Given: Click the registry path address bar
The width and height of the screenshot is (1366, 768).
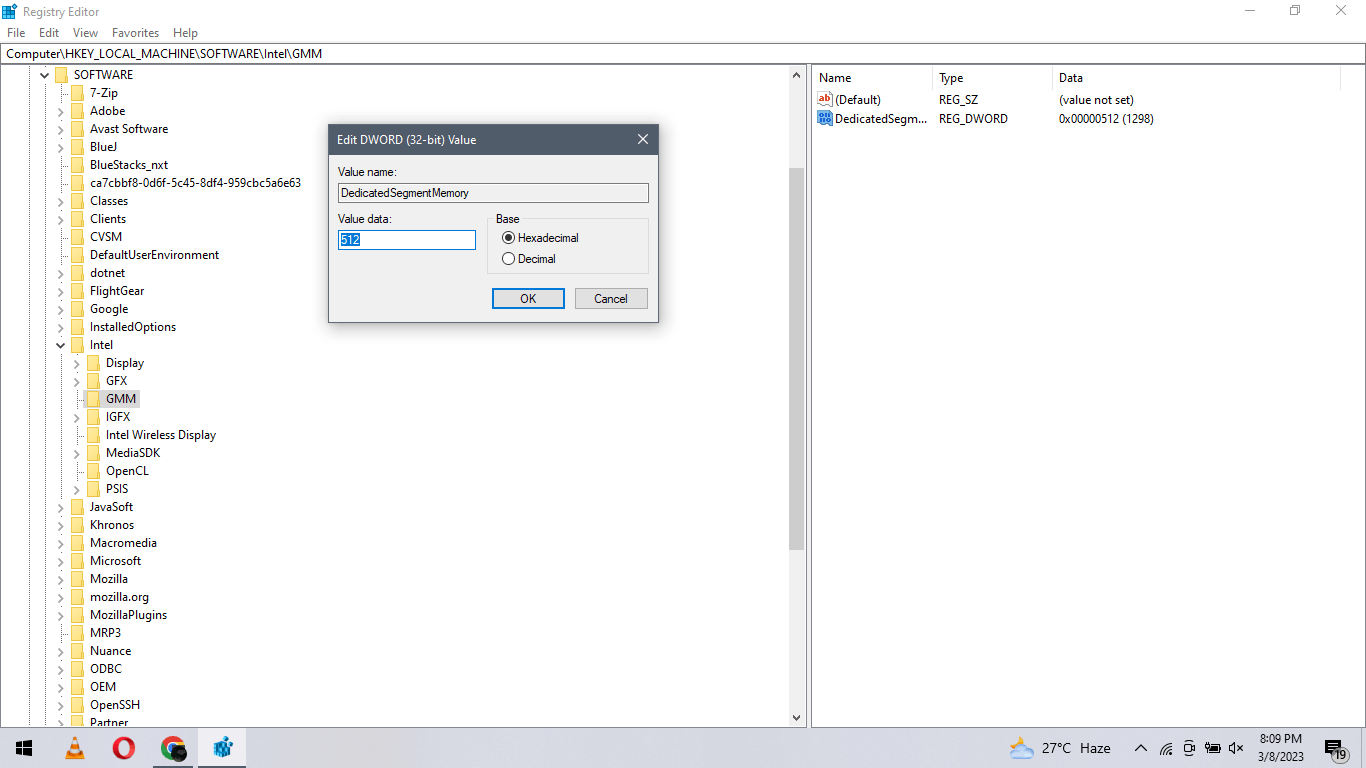Looking at the screenshot, I should [x=683, y=54].
